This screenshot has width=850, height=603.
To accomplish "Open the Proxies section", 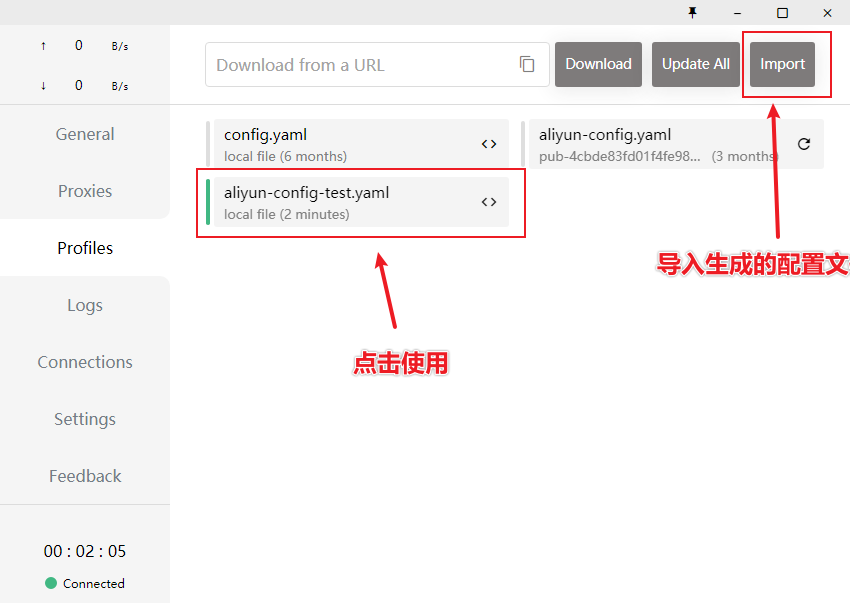I will pyautogui.click(x=85, y=191).
